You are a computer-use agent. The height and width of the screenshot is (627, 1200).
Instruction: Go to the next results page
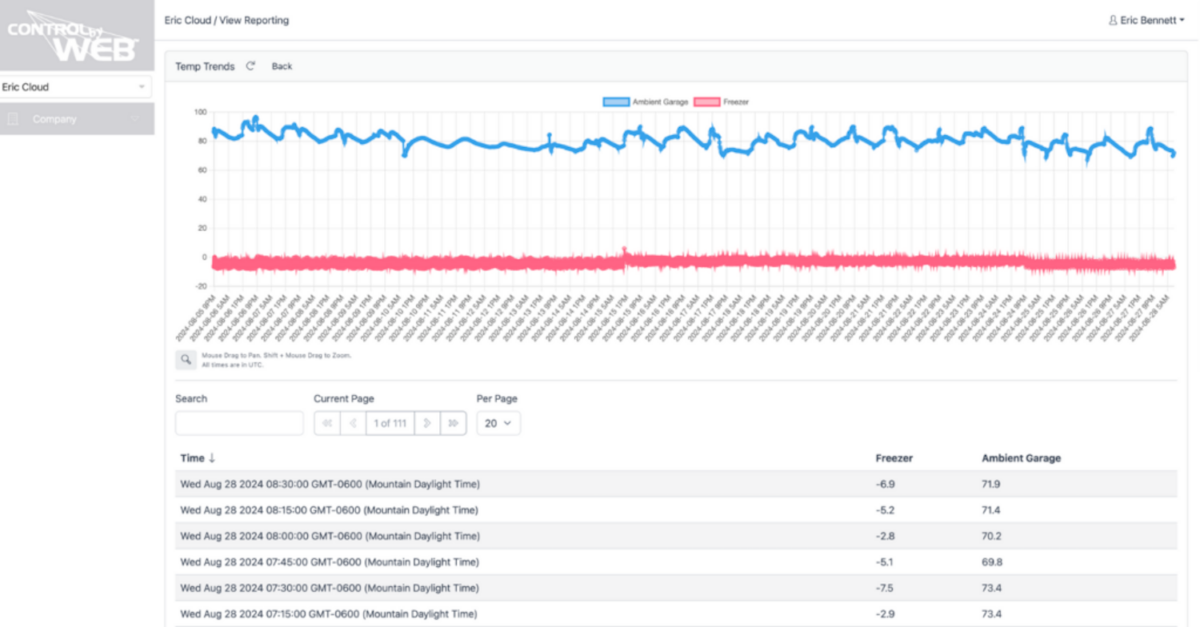[427, 422]
